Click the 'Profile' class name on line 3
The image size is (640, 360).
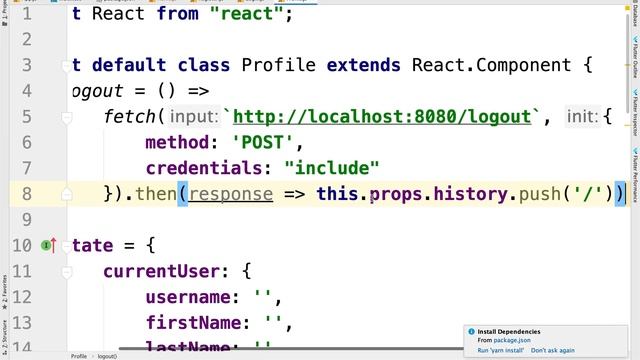(x=278, y=65)
